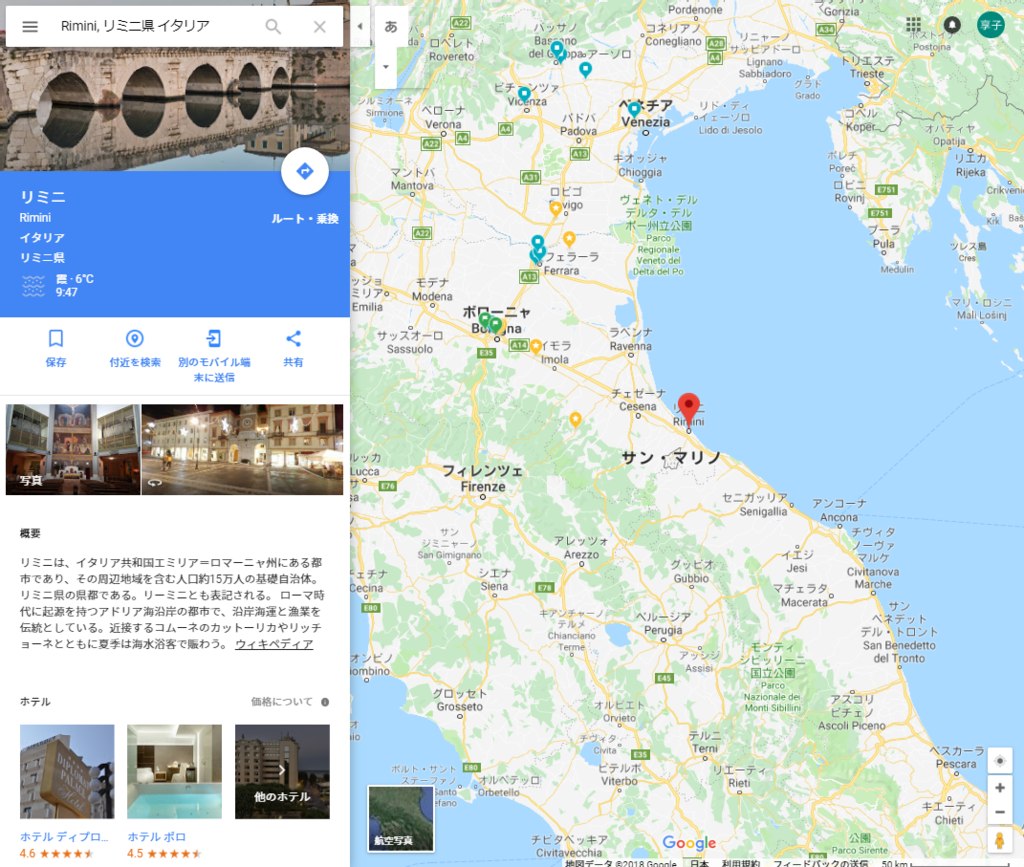This screenshot has width=1024, height=867.
Task: Click the サン・マリノ label on map
Action: pyautogui.click(x=671, y=458)
